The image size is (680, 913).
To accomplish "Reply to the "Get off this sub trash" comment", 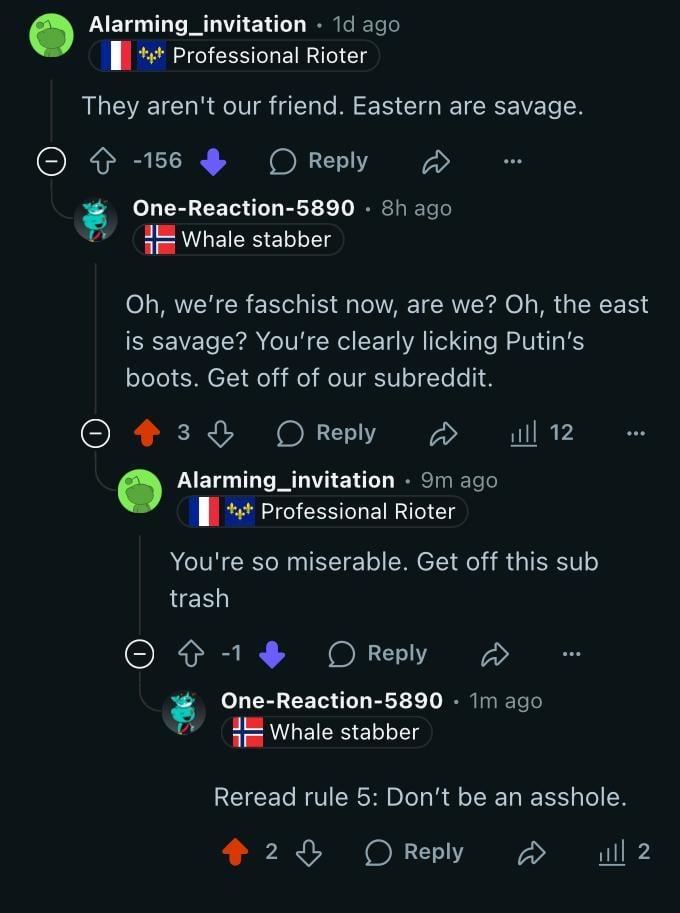I will [378, 654].
